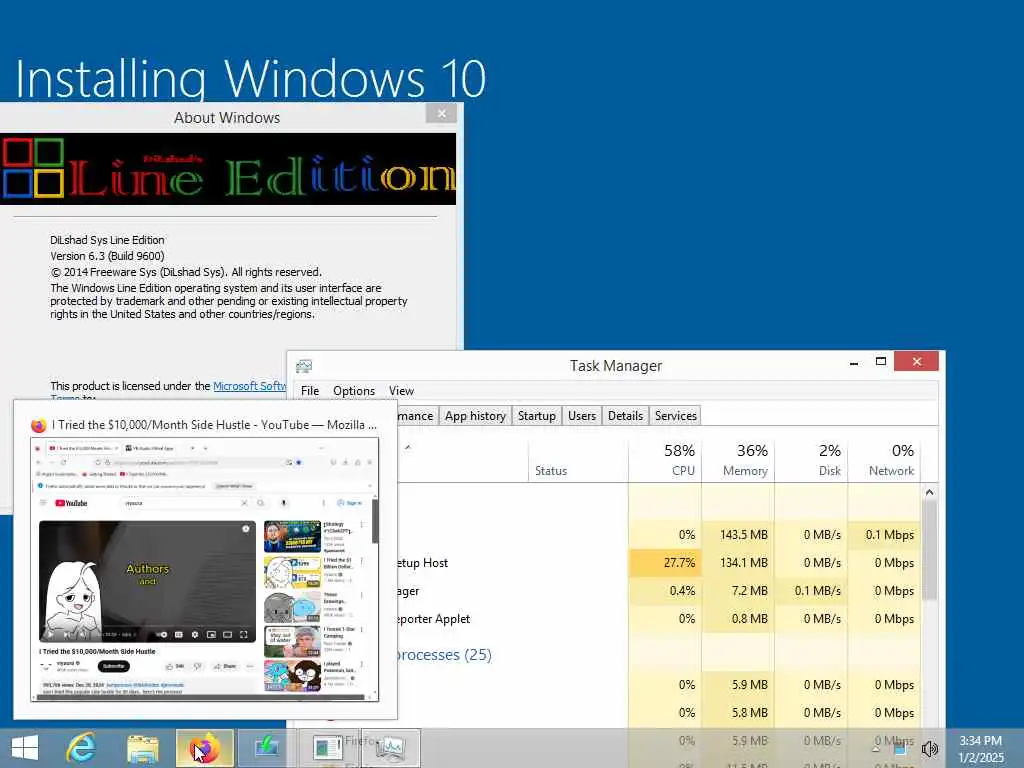The width and height of the screenshot is (1024, 768).
Task: Select the partially hidden Performance tab
Action: tap(417, 416)
